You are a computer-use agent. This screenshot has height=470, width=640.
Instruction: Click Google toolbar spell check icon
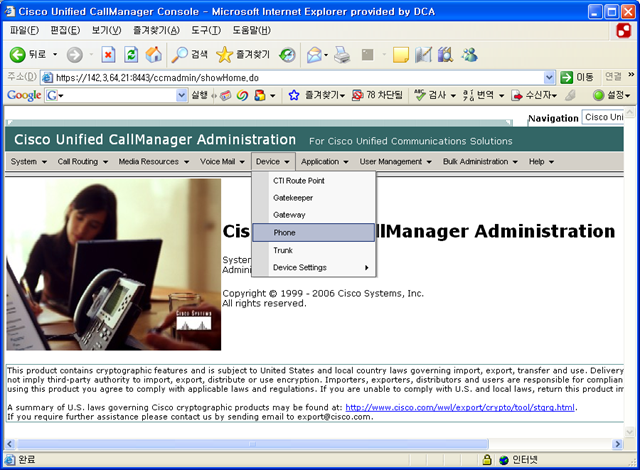click(x=420, y=95)
